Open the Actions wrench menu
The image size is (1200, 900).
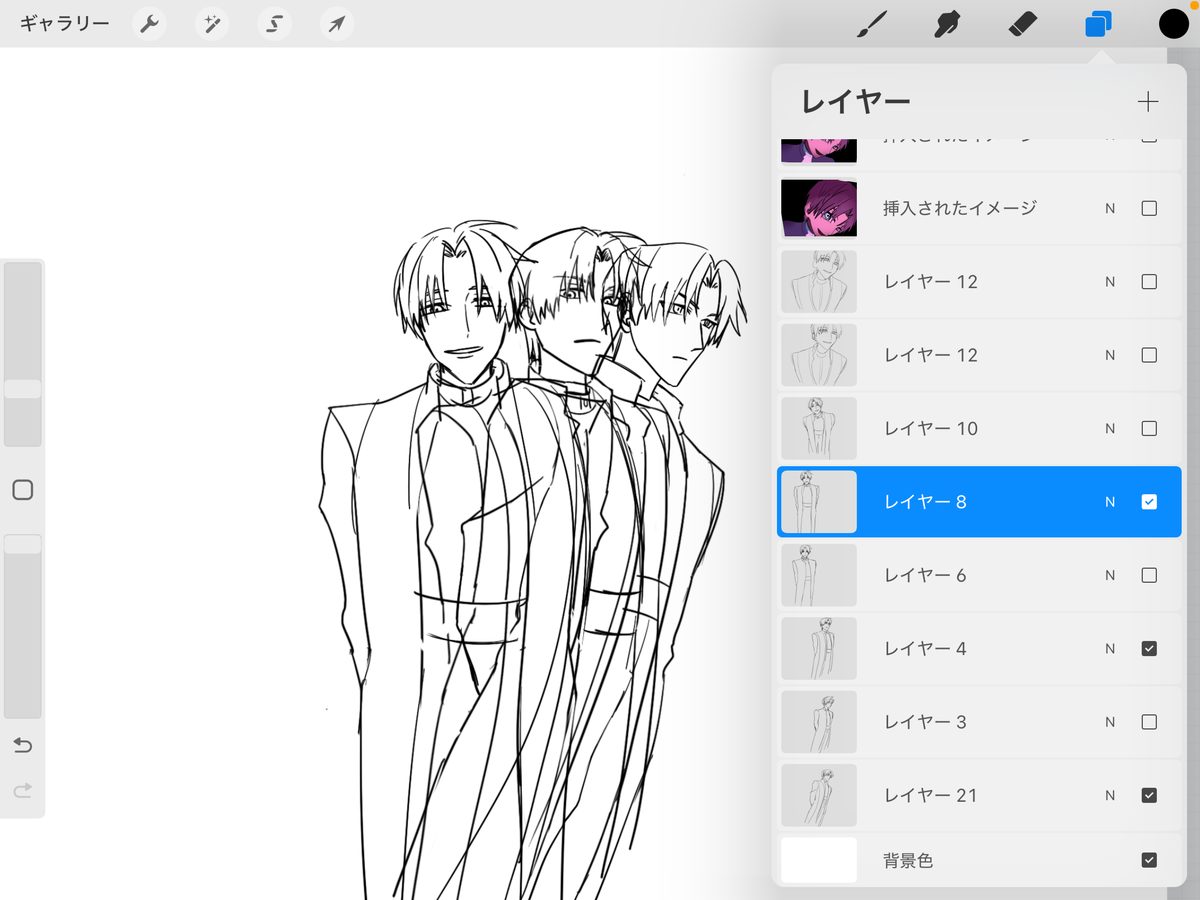(149, 24)
